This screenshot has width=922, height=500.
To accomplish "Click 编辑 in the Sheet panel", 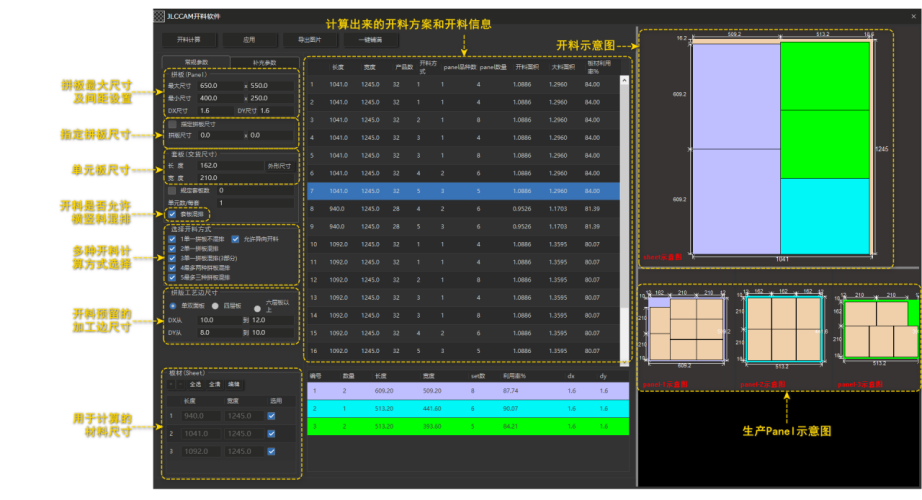I will click(234, 385).
